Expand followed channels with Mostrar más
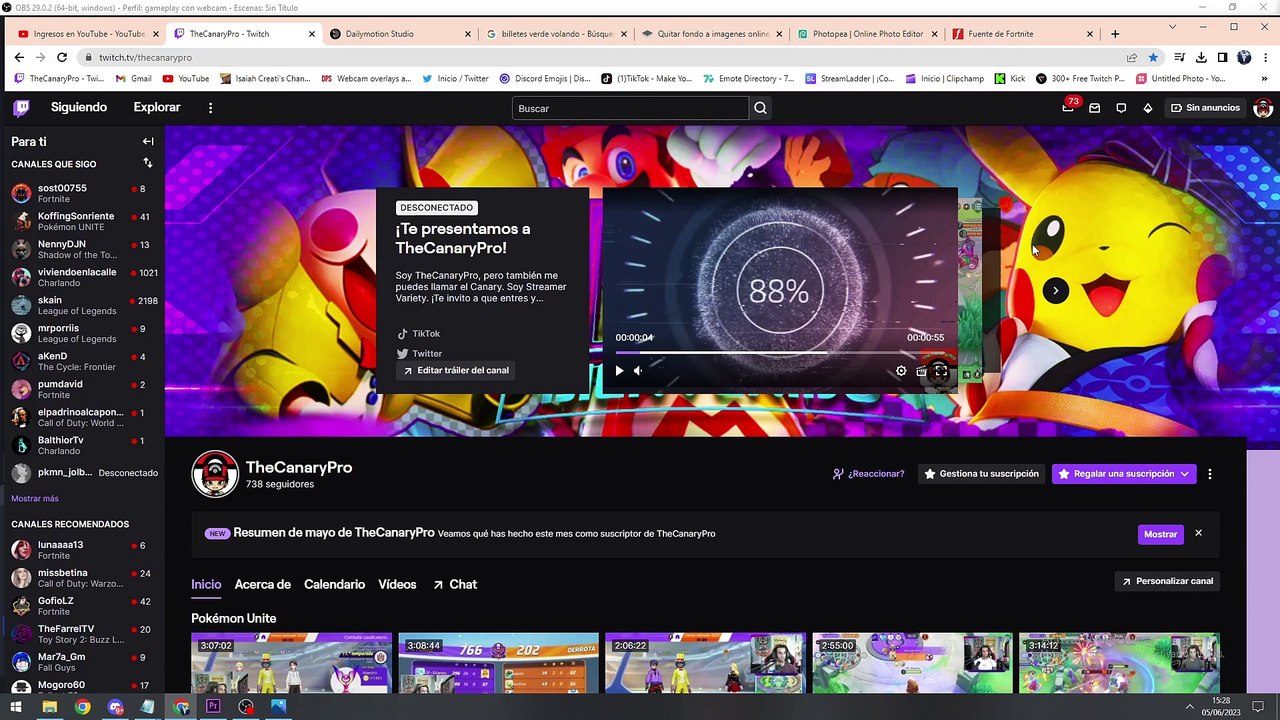The height and width of the screenshot is (720, 1280). [x=35, y=498]
